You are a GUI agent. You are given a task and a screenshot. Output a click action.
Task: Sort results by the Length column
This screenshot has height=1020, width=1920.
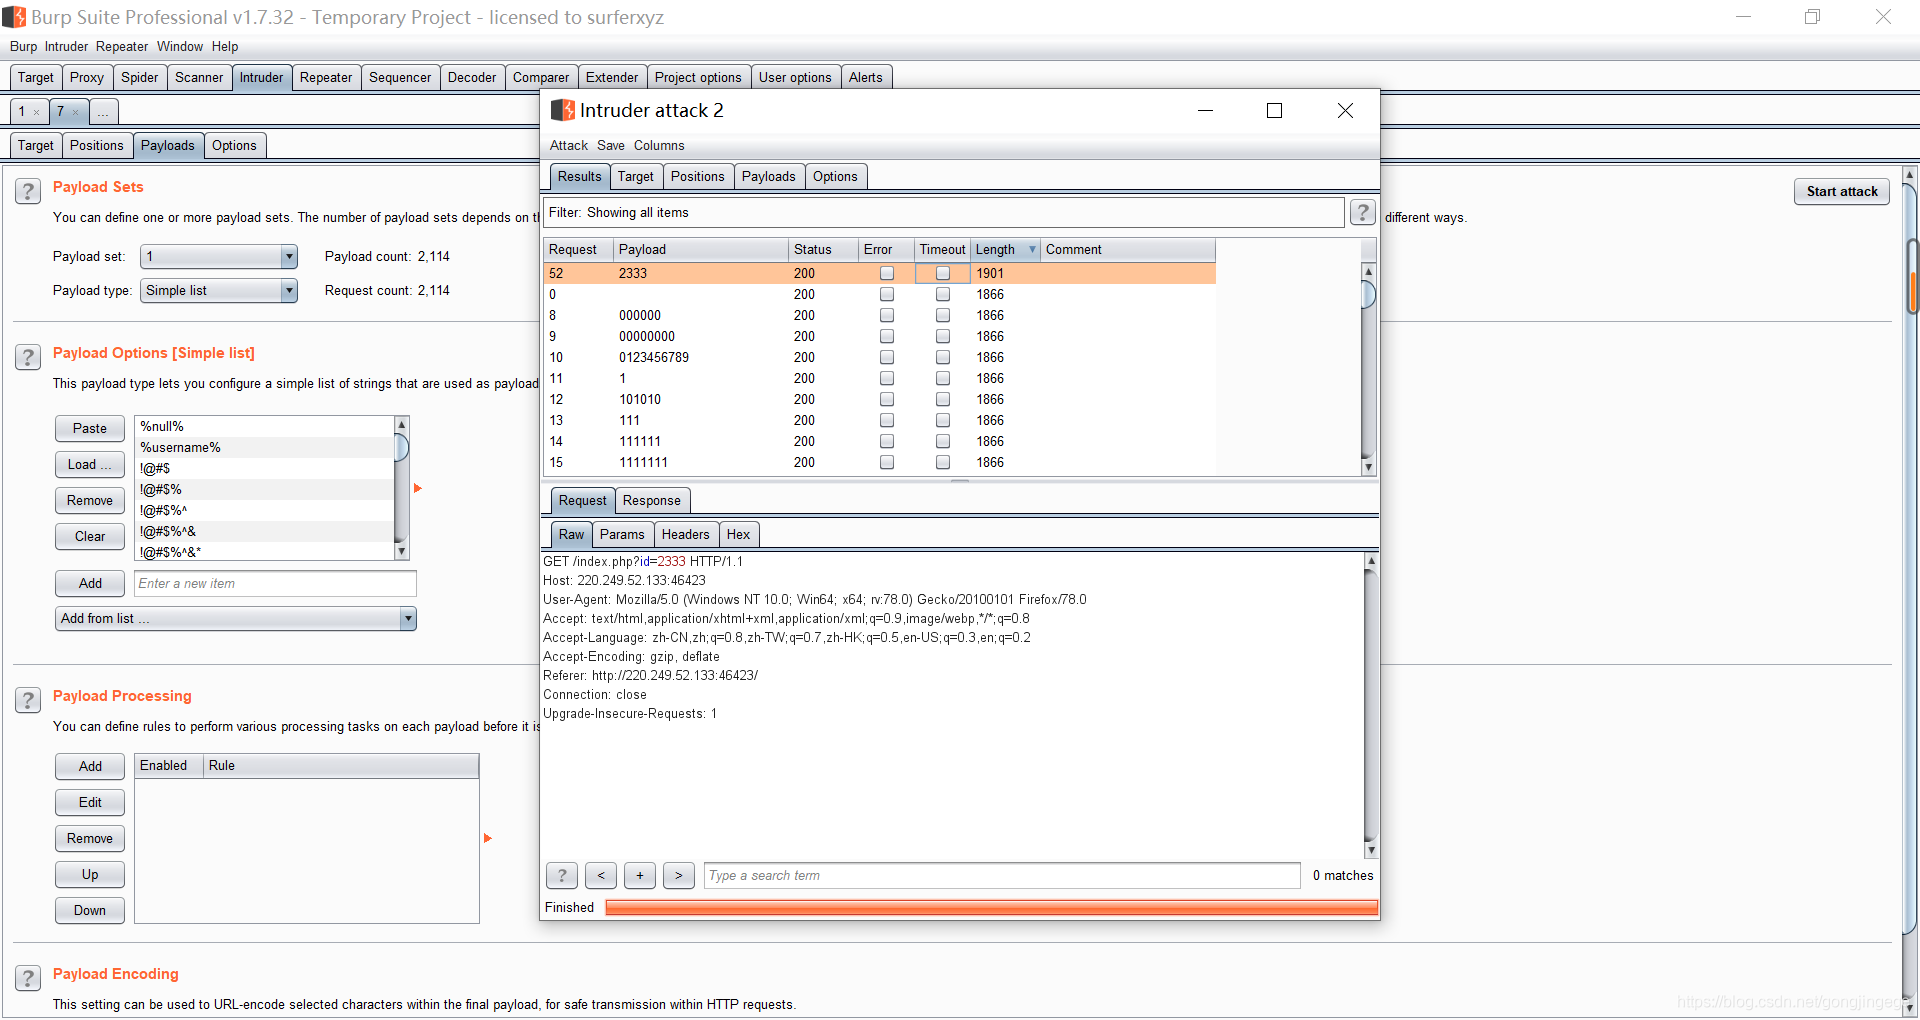pyautogui.click(x=1005, y=249)
